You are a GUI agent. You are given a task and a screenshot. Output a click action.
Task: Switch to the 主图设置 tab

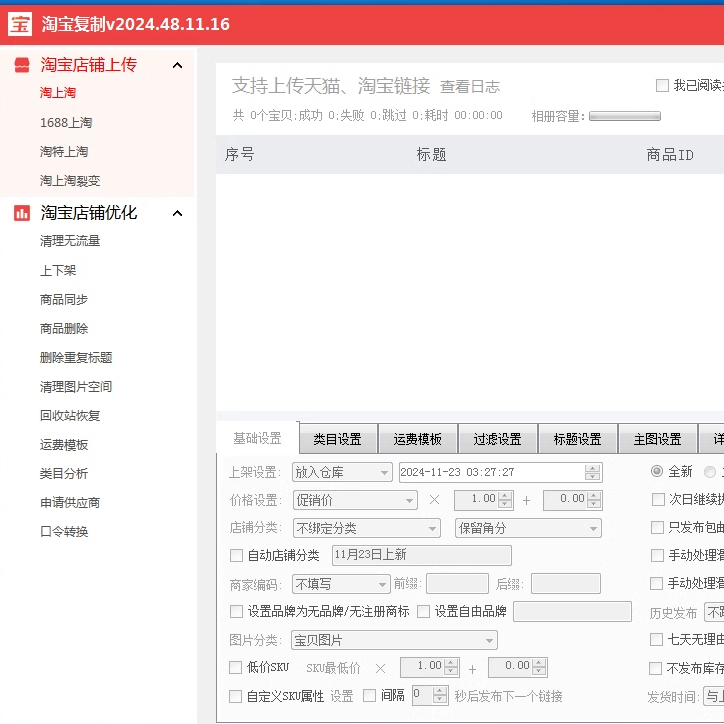(x=657, y=439)
